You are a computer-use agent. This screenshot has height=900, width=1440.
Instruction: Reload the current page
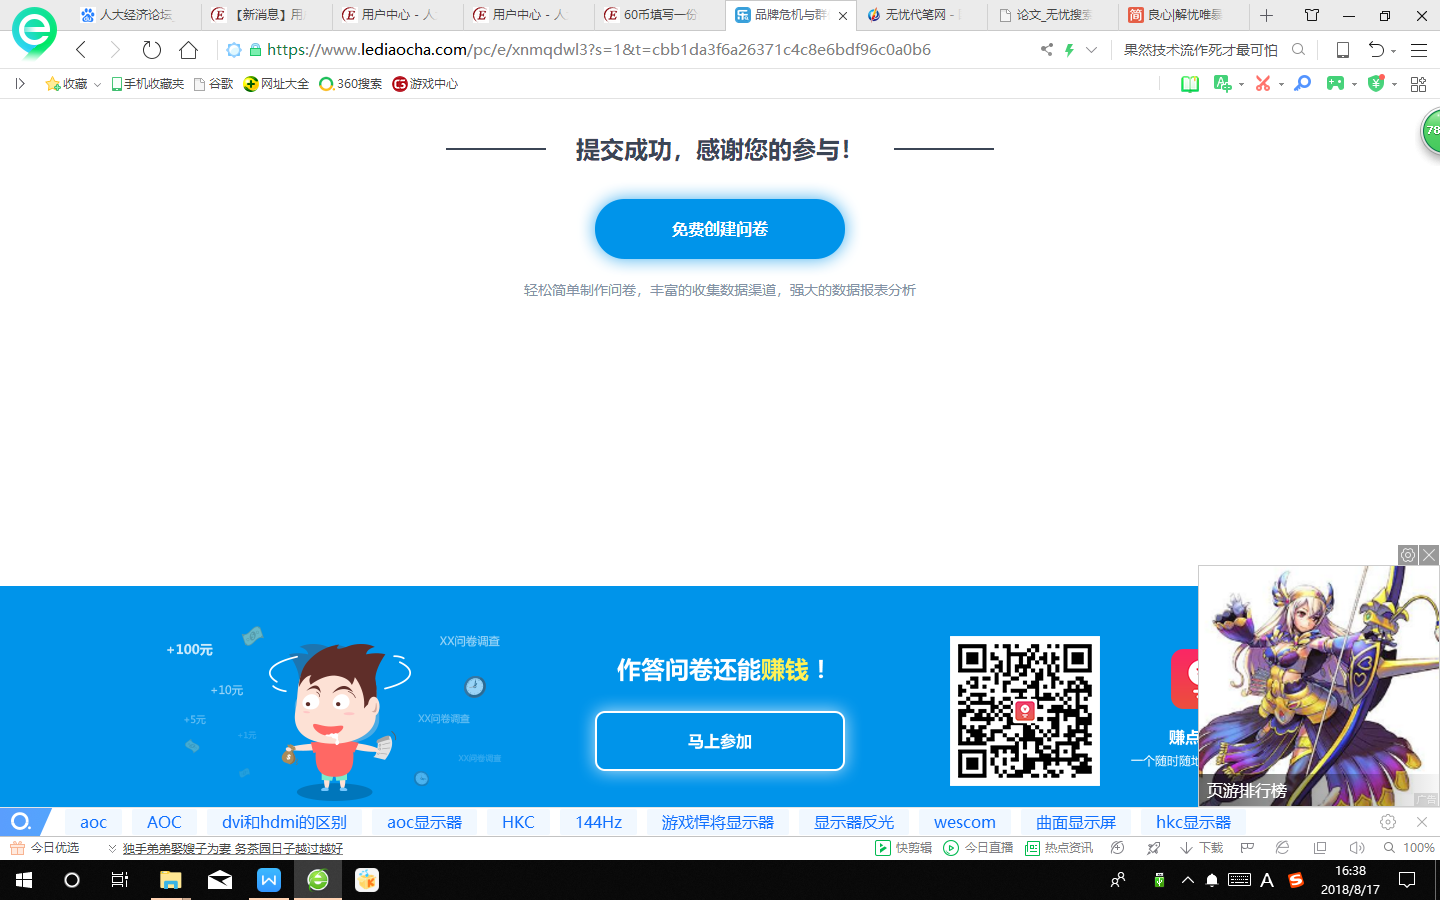152,50
